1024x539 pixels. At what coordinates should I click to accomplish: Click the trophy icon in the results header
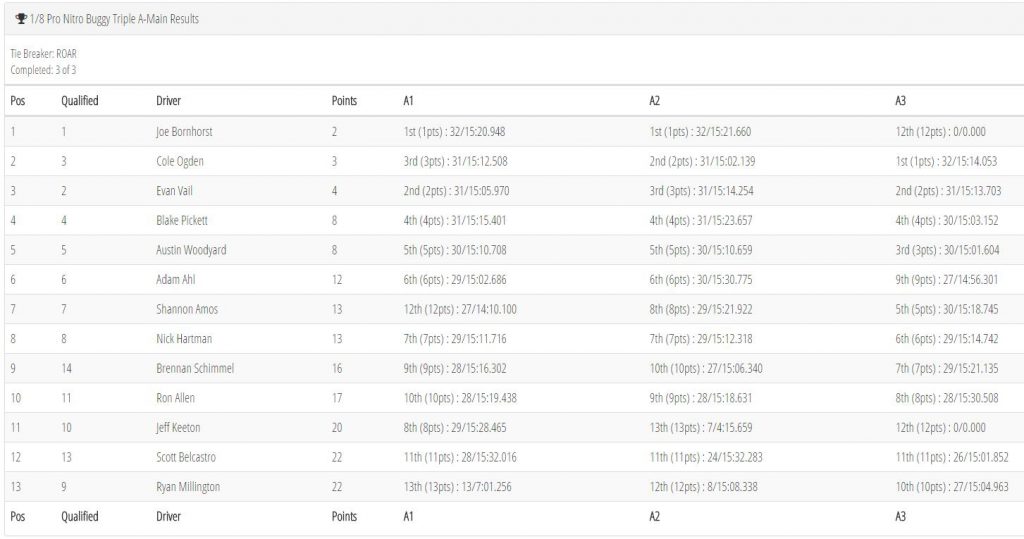coord(21,19)
